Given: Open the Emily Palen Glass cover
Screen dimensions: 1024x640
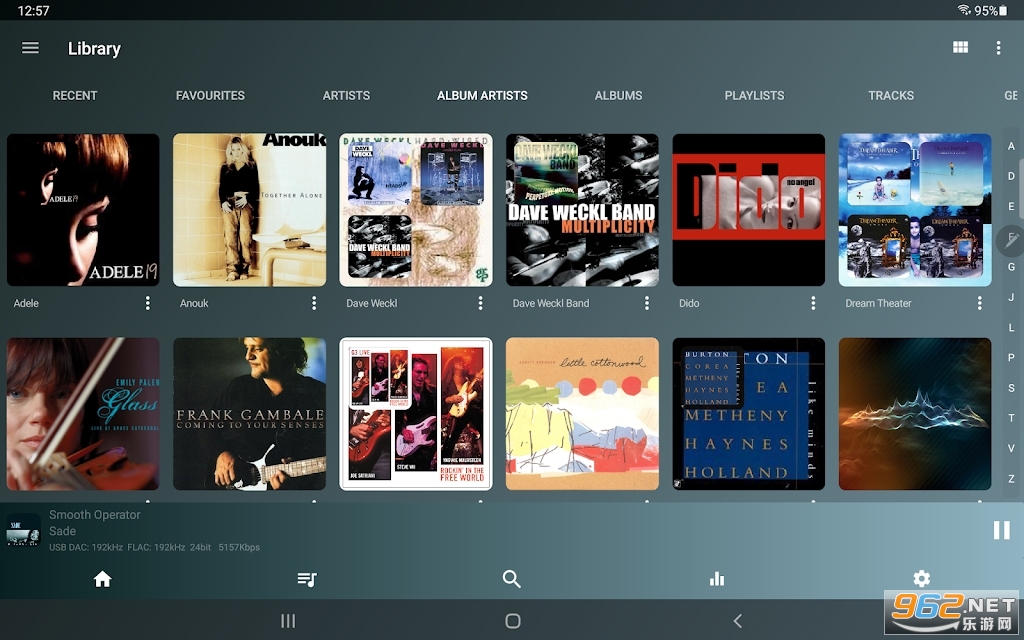Looking at the screenshot, I should (83, 413).
